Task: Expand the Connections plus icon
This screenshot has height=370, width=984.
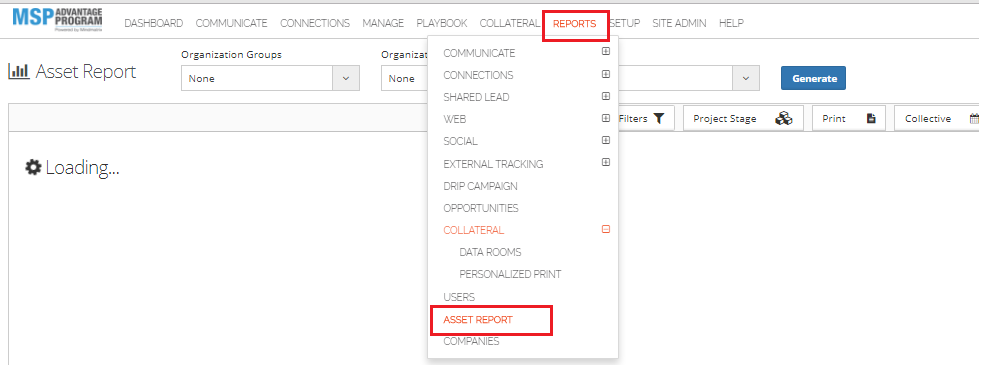Action: pyautogui.click(x=606, y=74)
